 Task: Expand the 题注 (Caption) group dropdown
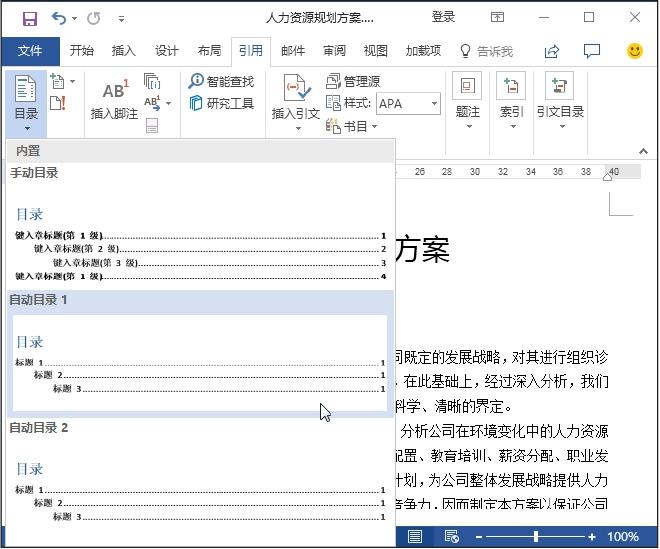[x=467, y=127]
